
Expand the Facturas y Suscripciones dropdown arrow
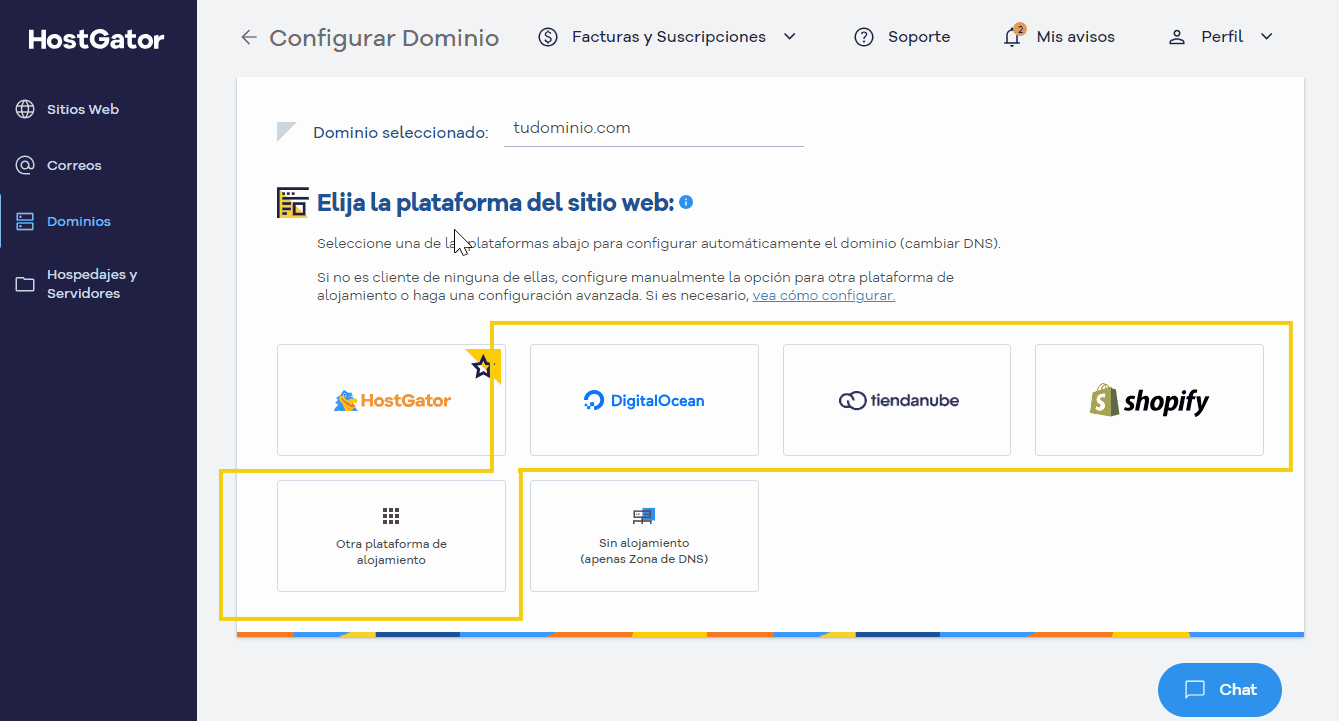click(x=789, y=37)
